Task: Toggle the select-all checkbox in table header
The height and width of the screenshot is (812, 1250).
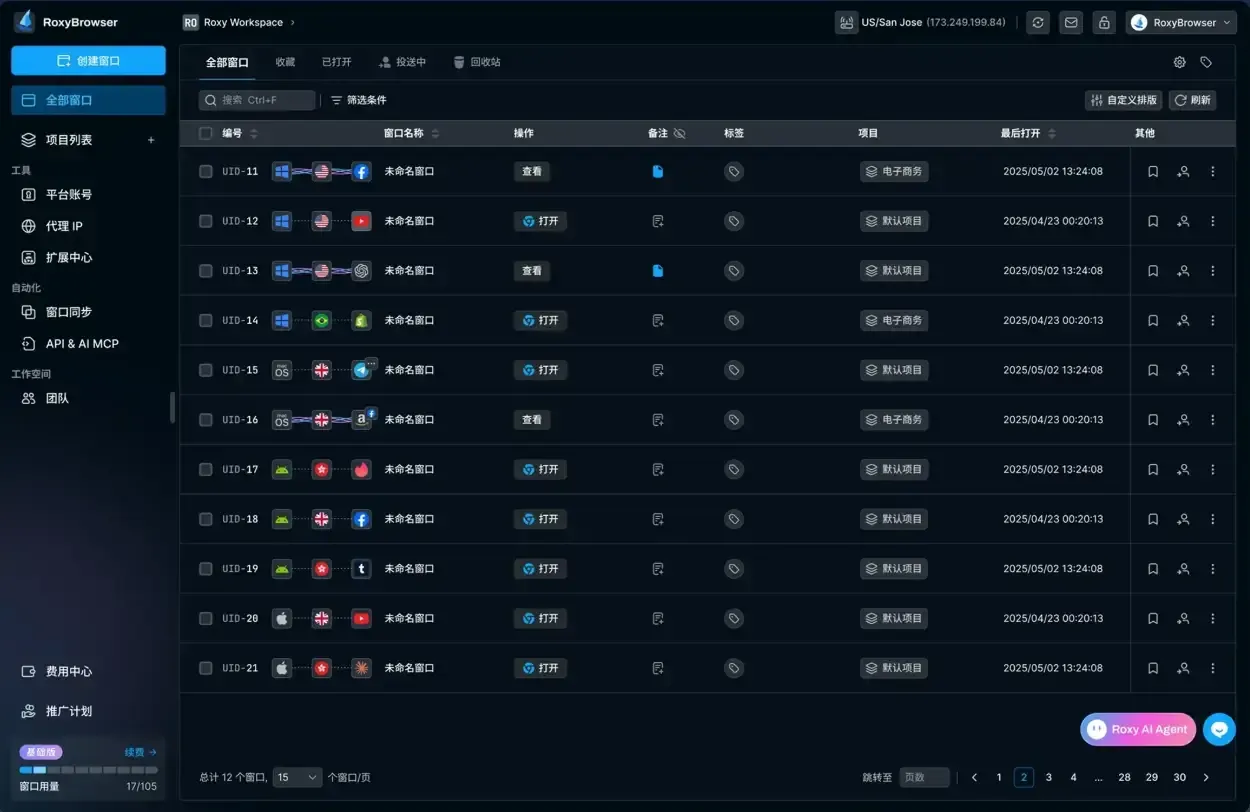Action: (x=206, y=133)
